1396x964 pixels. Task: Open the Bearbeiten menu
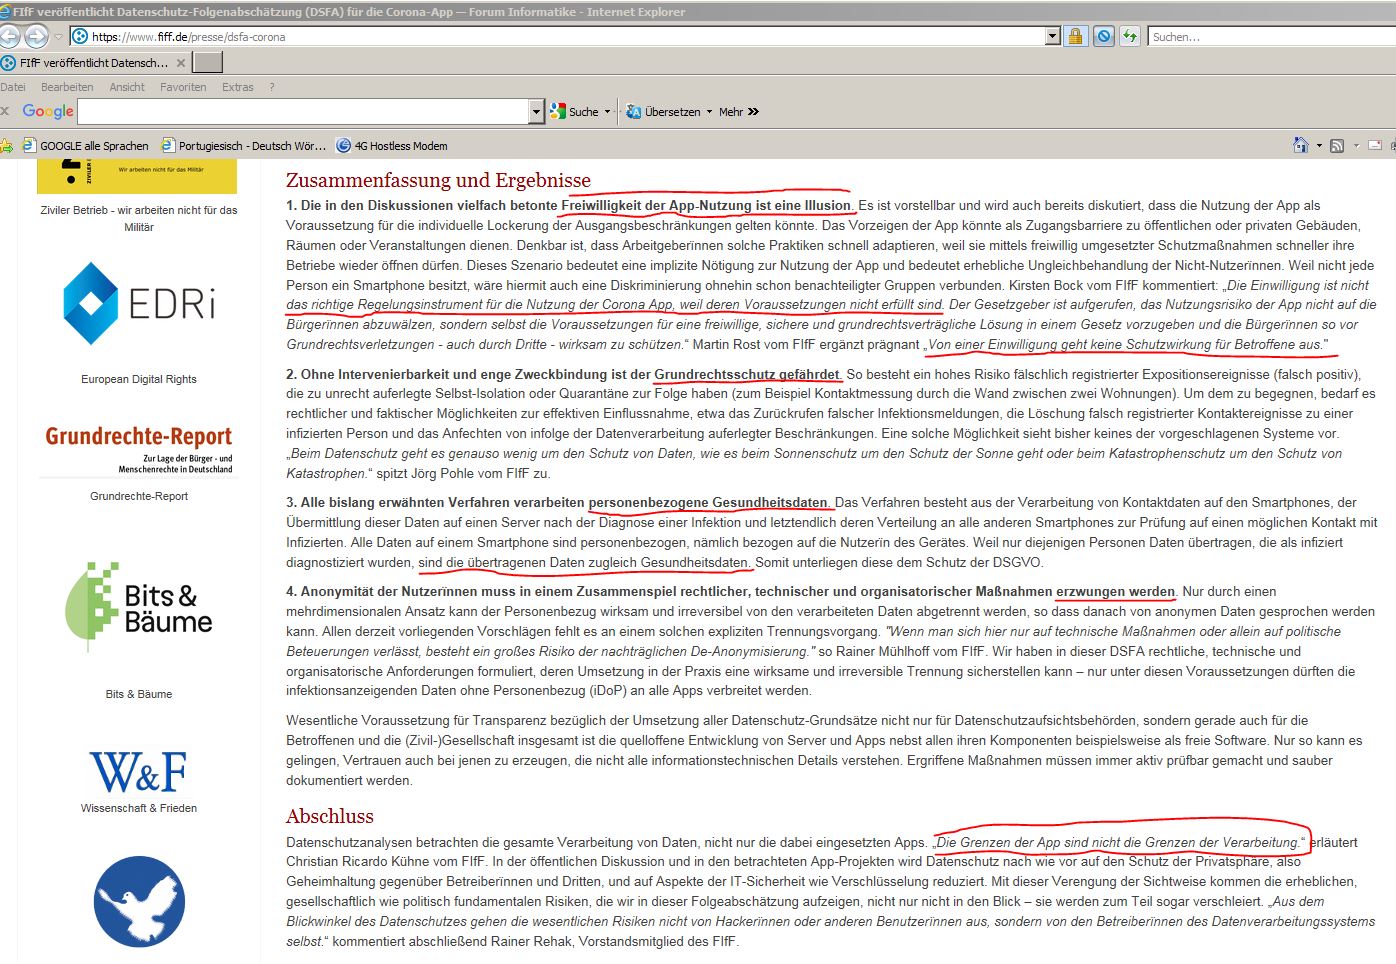pos(67,87)
